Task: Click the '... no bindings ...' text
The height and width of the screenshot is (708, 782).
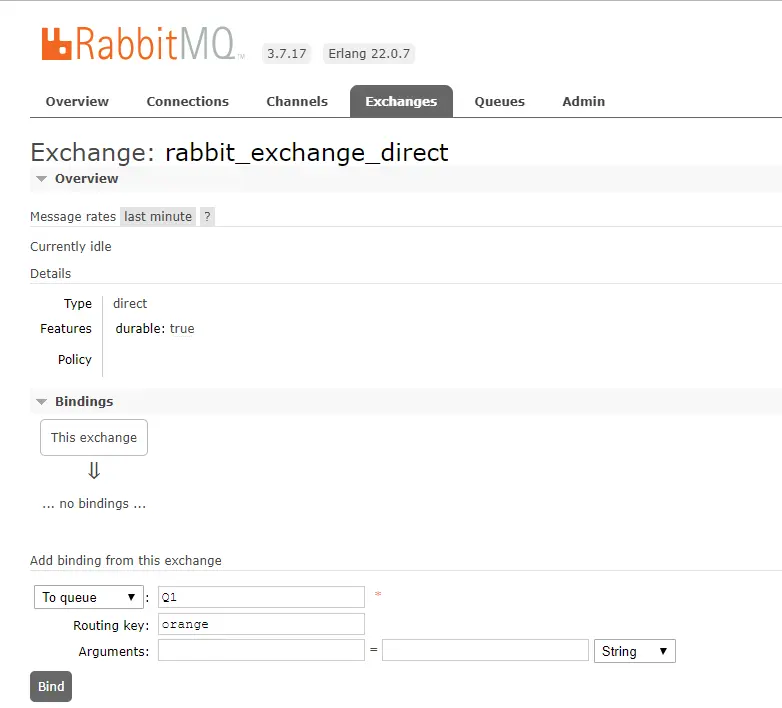Action: coord(94,504)
